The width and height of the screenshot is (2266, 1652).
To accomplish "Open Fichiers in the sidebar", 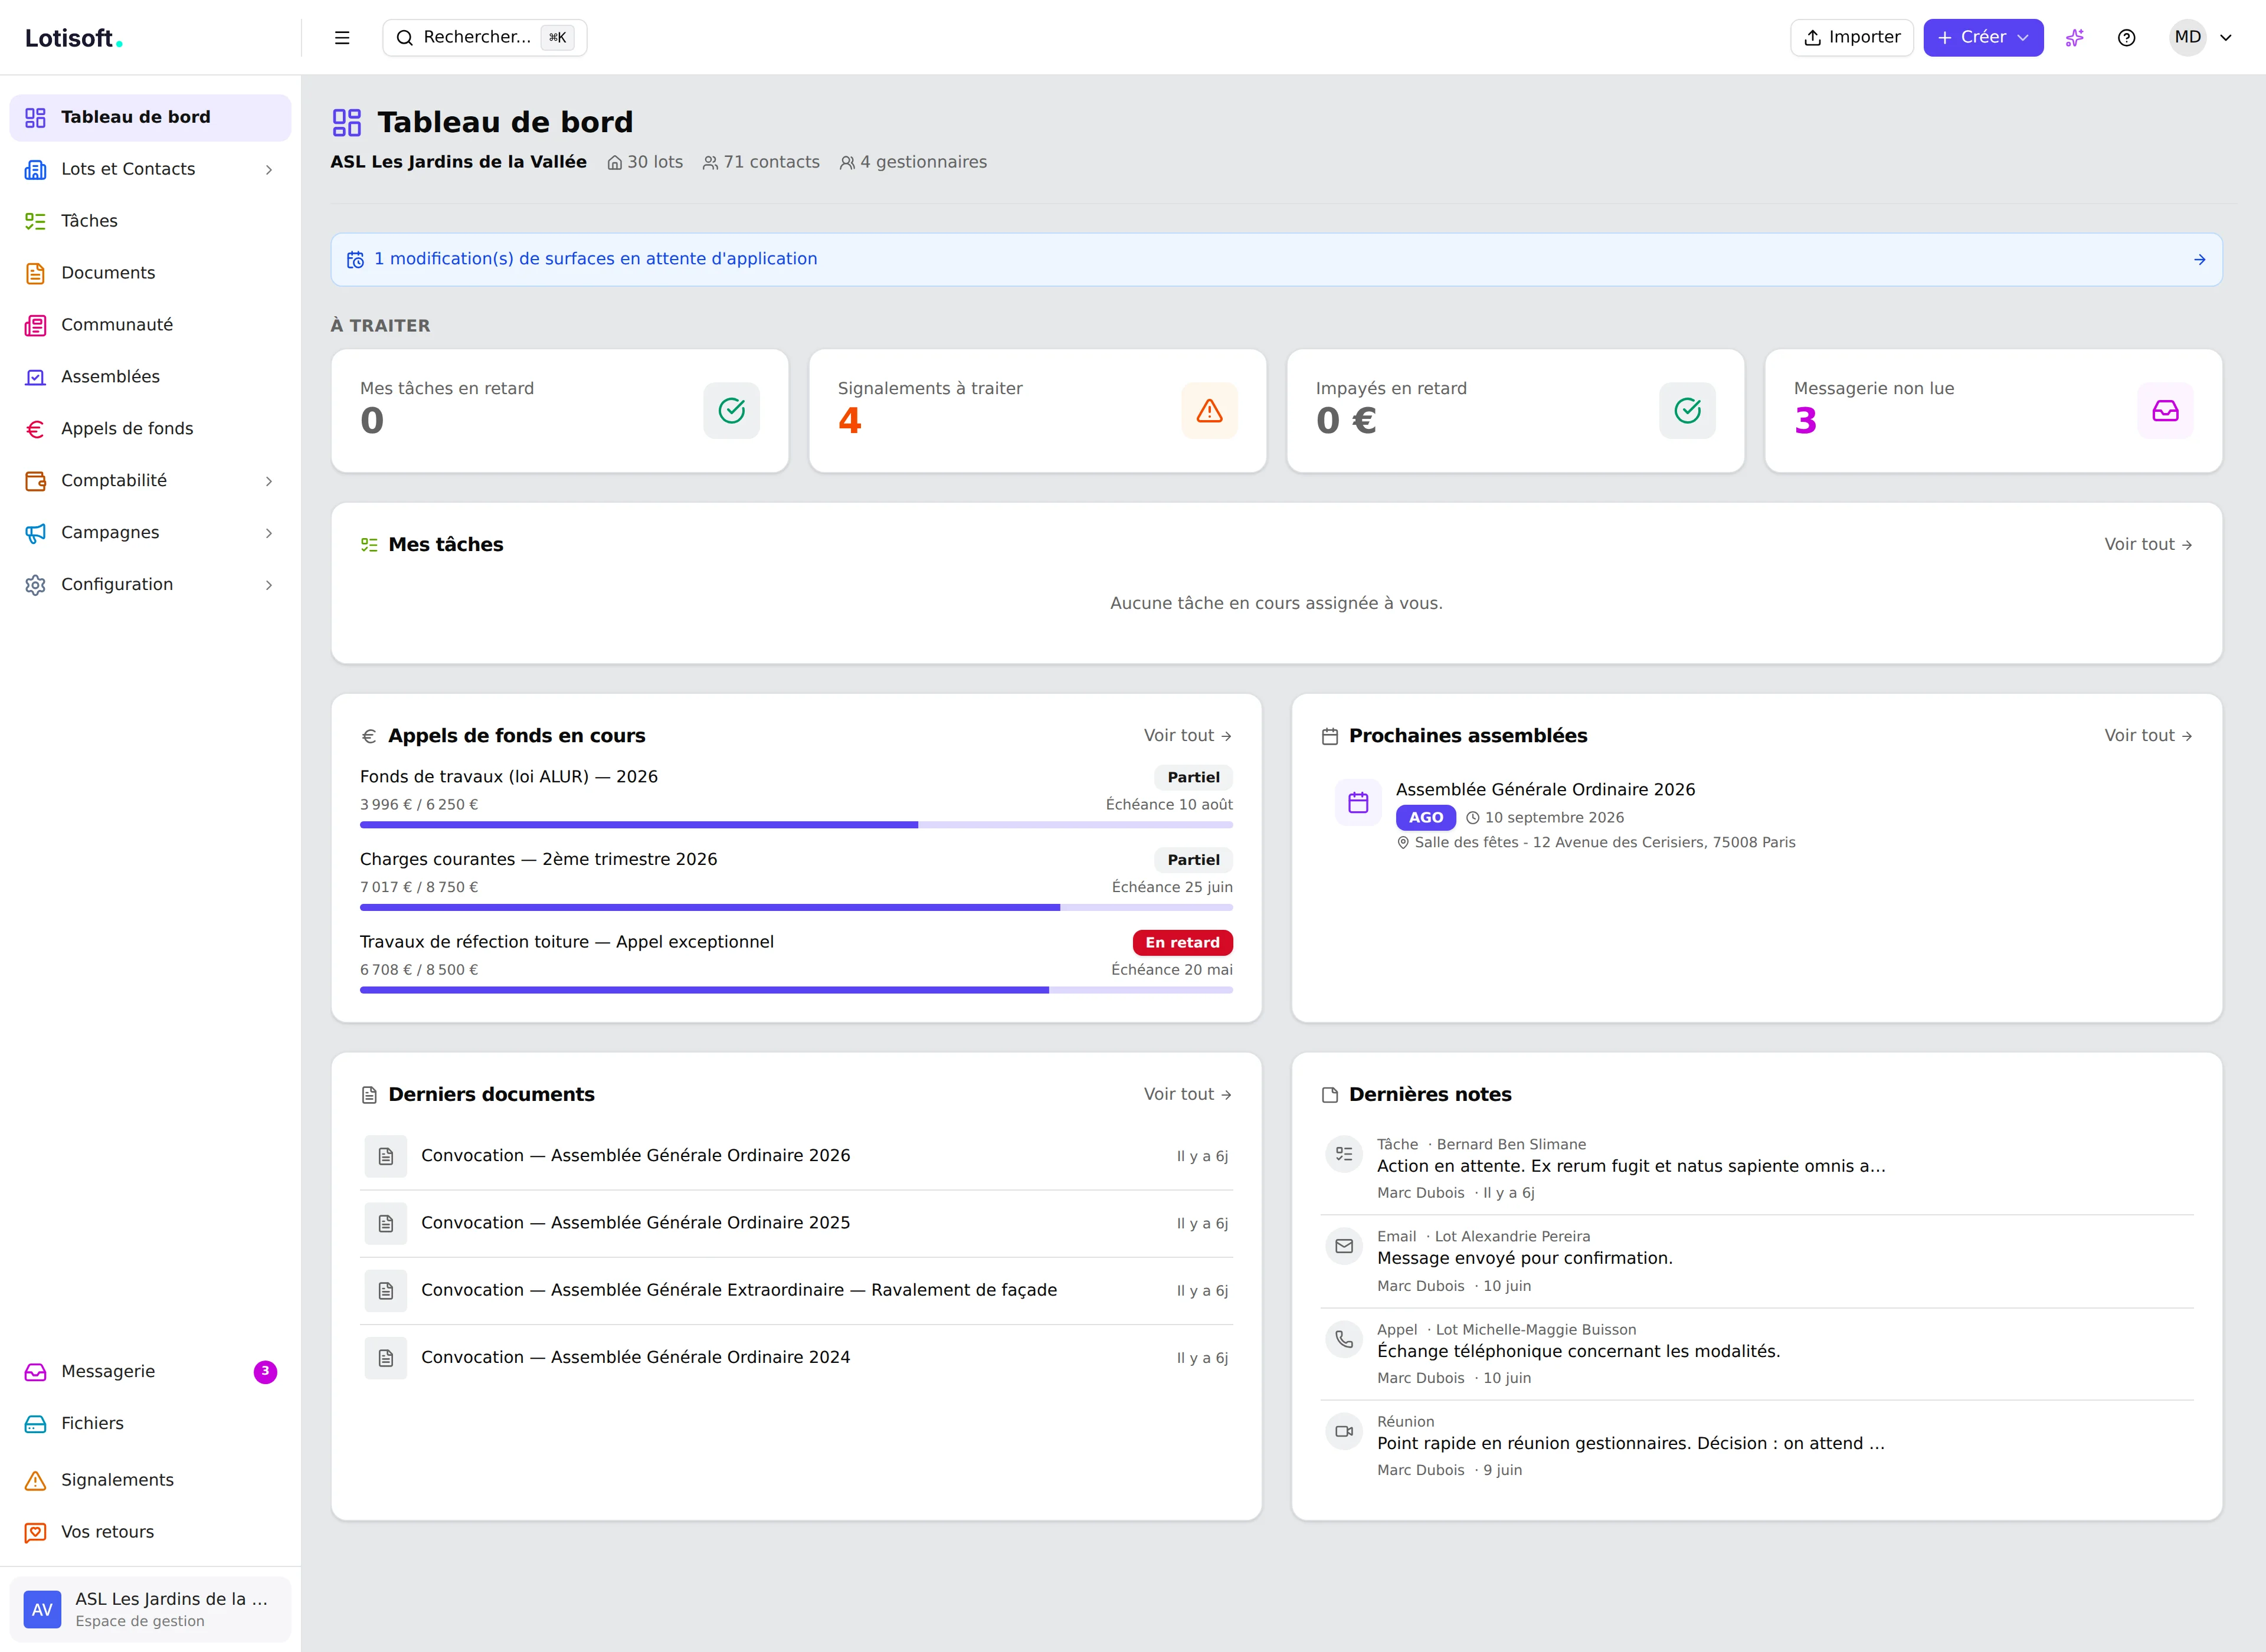I will 150,1424.
